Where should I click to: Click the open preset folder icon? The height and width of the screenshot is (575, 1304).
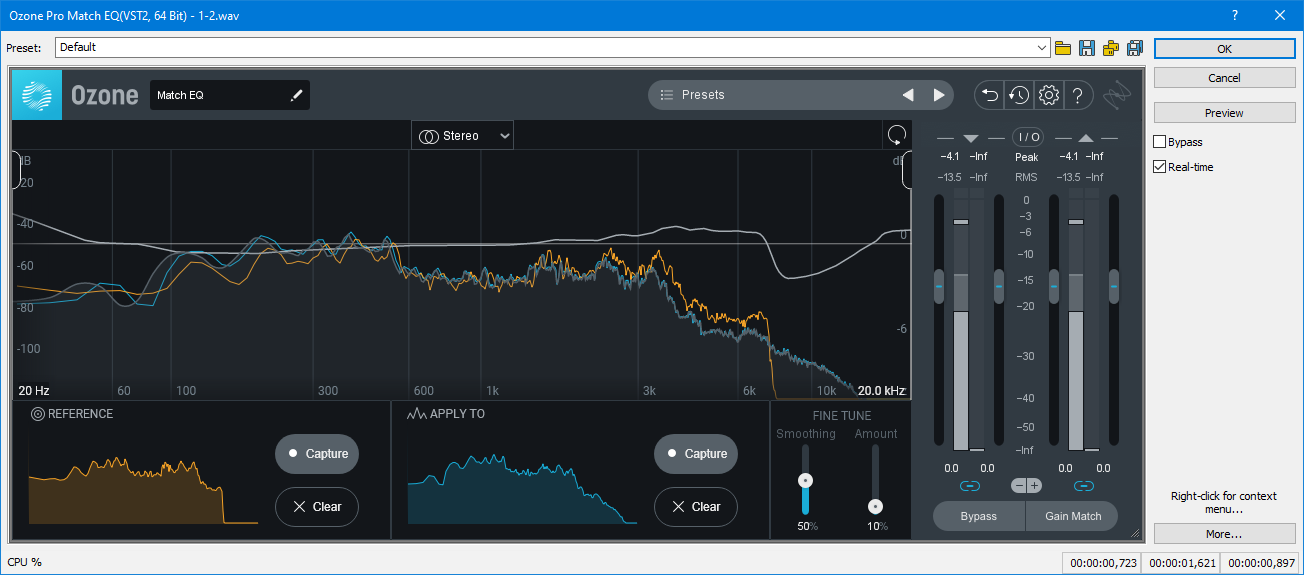pos(1063,48)
